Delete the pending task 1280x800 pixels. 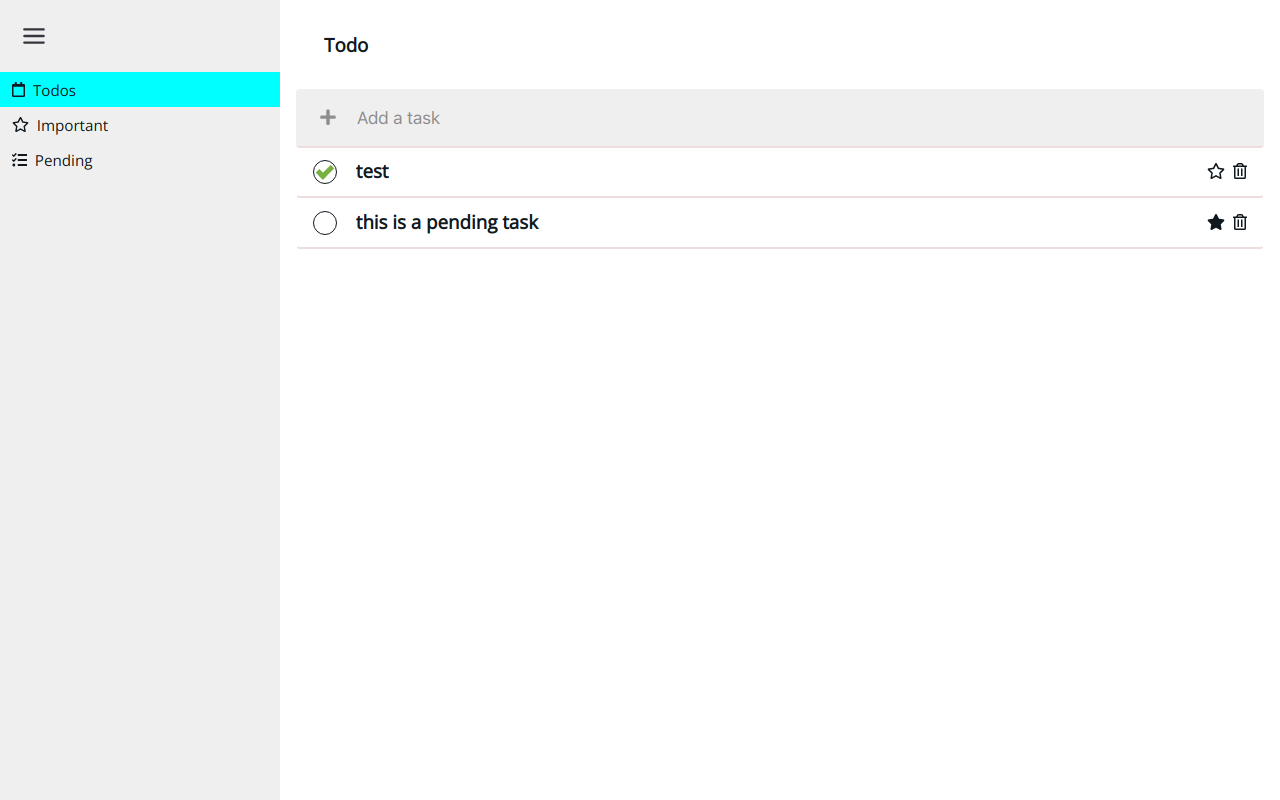tap(1240, 222)
